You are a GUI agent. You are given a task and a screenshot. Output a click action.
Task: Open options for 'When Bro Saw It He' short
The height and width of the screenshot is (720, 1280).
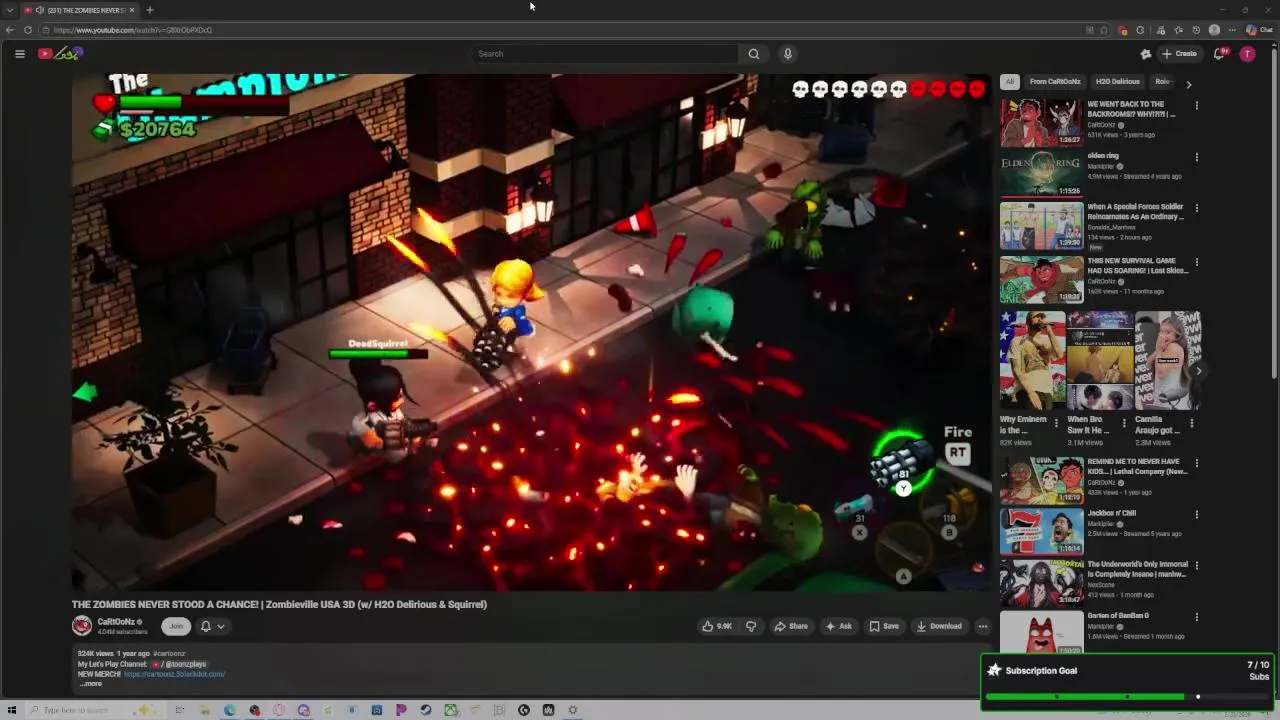1123,422
